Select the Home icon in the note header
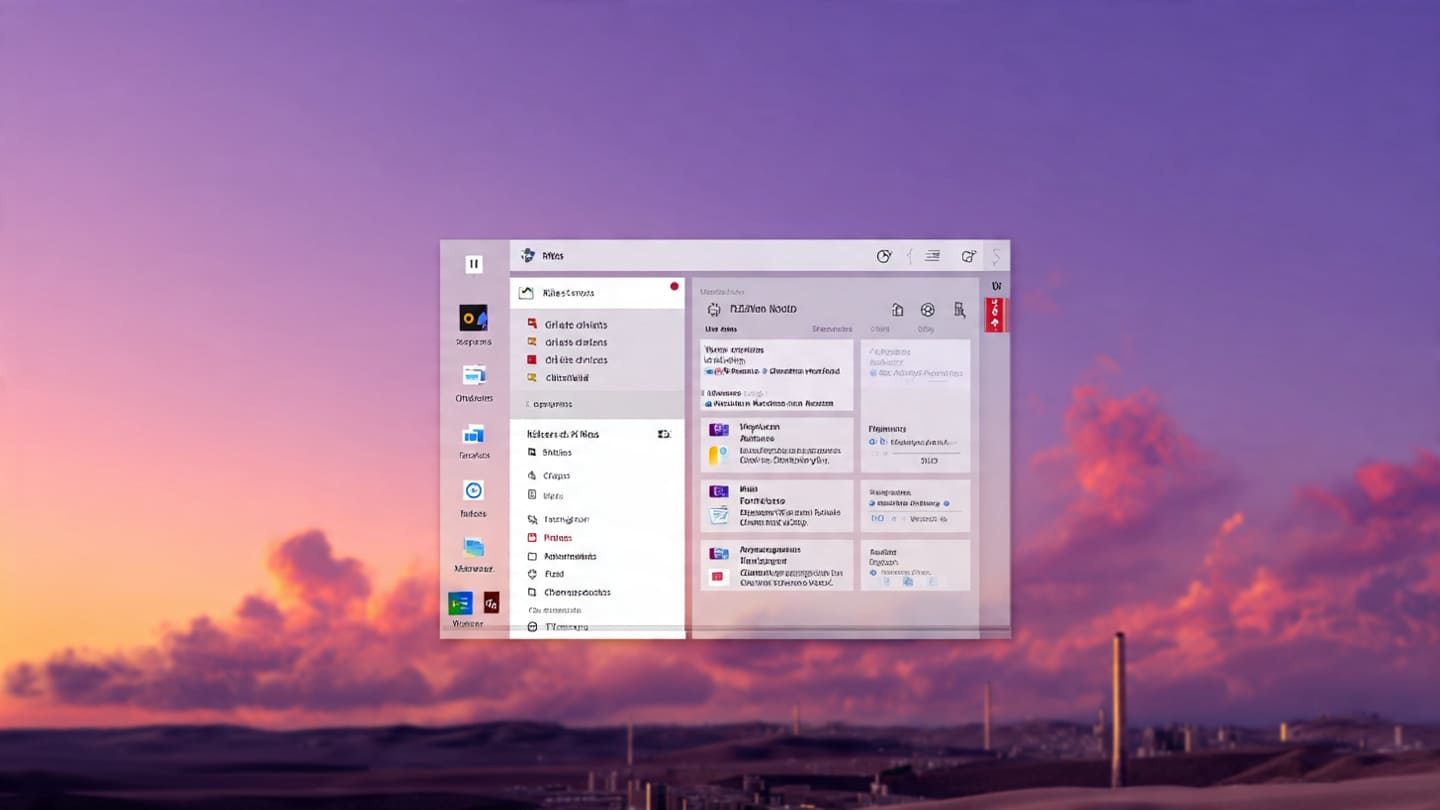The image size is (1440, 810). click(x=898, y=310)
